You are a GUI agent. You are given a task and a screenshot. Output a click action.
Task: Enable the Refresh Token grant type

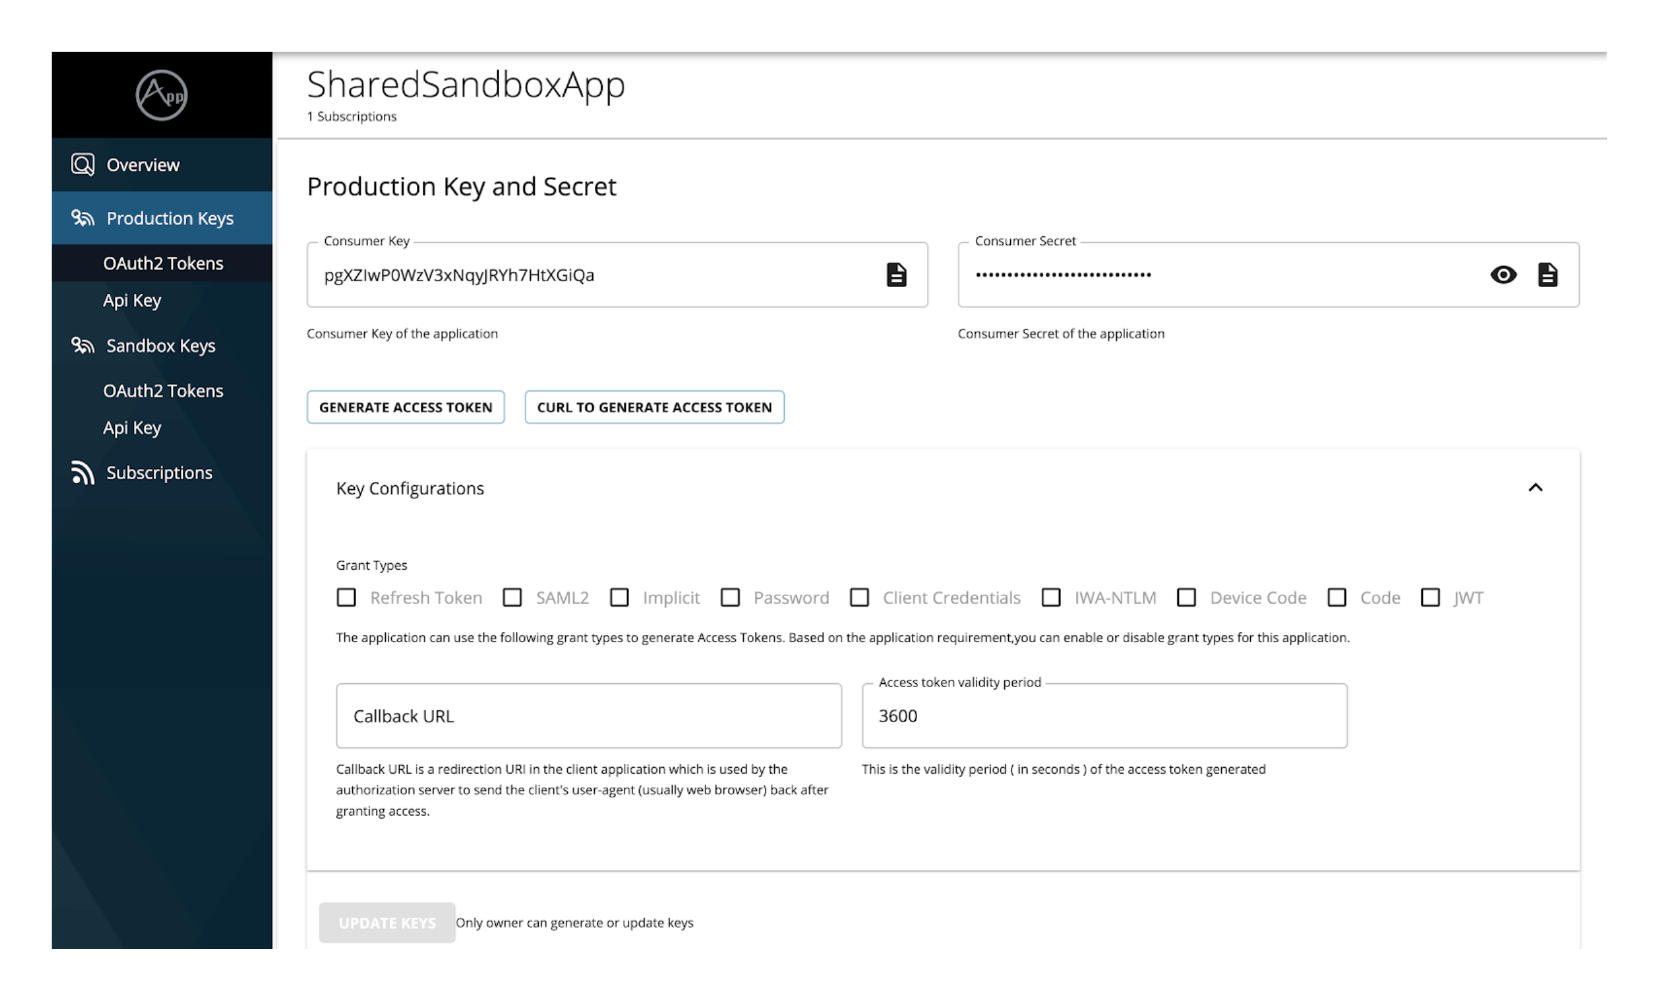pos(347,597)
